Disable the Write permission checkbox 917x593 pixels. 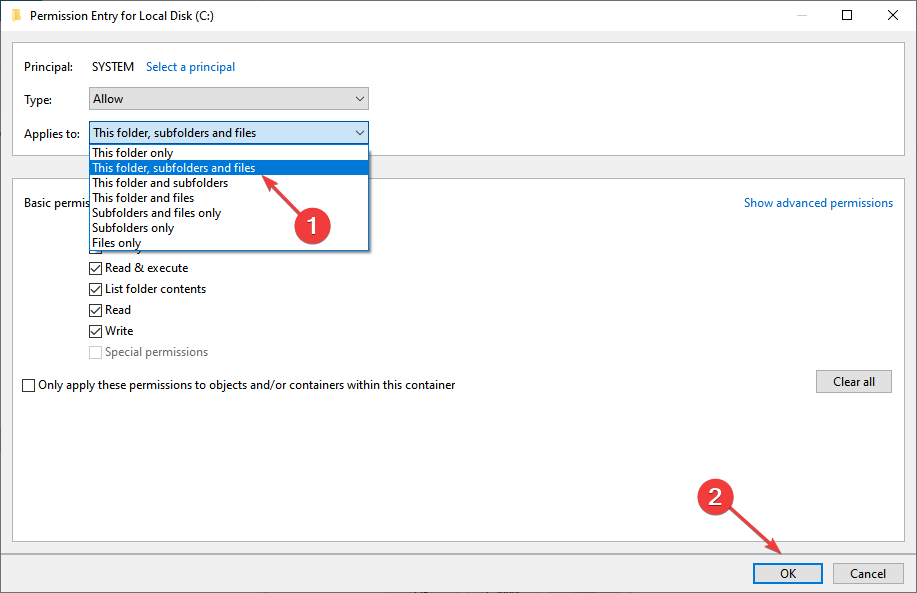point(95,332)
